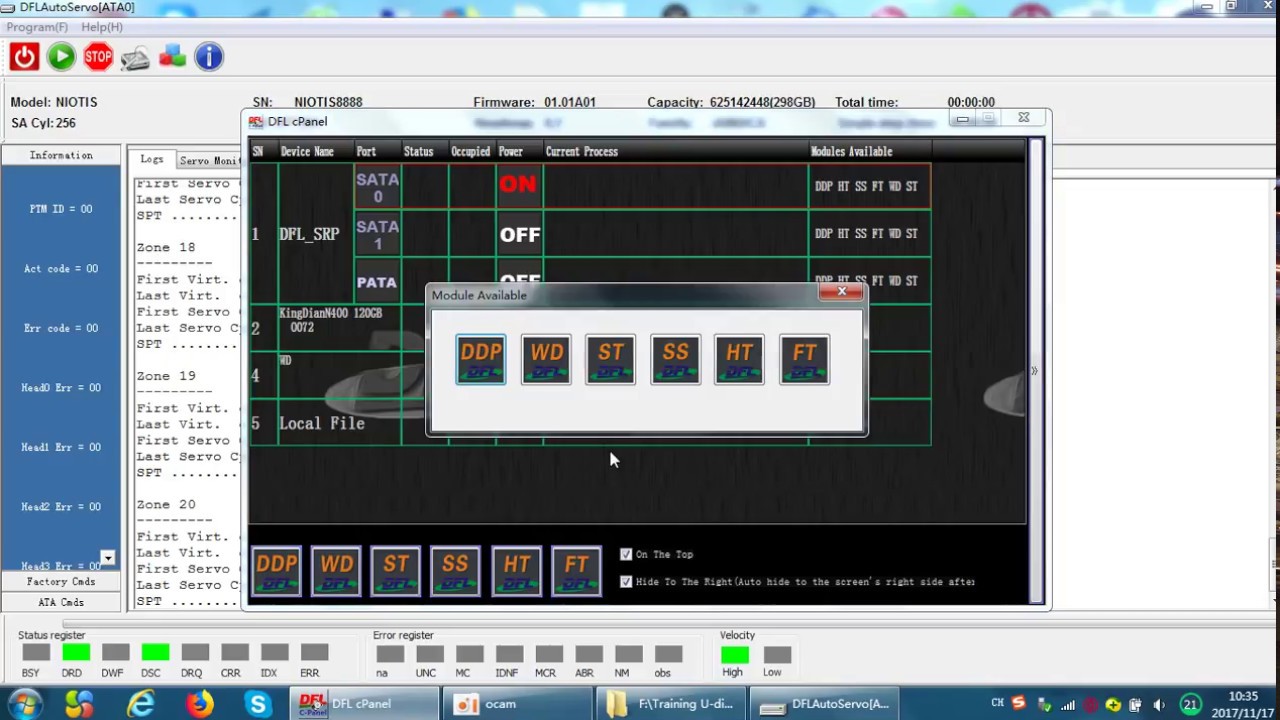Launch SS from cPanel bottom row
Viewport: 1280px width, 720px height.
click(x=456, y=571)
